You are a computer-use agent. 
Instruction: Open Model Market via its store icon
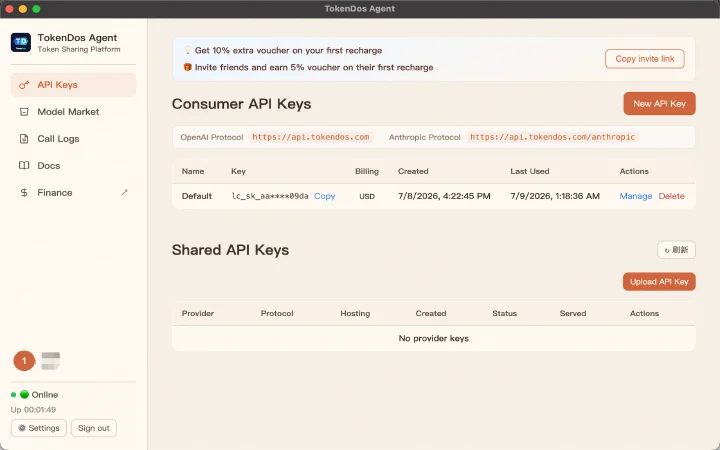click(x=24, y=112)
